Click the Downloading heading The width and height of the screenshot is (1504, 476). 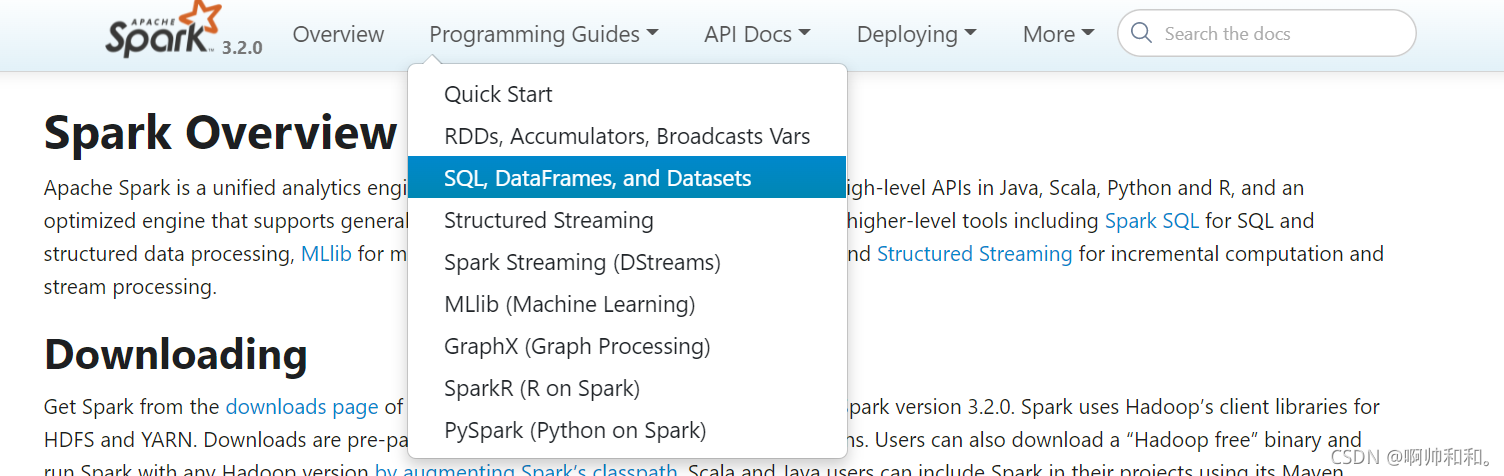[176, 354]
